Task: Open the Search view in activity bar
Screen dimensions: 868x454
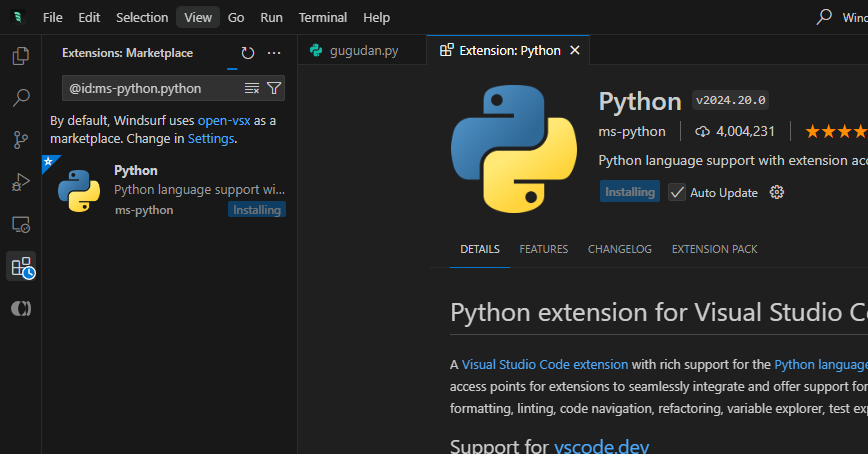Action: [x=20, y=97]
